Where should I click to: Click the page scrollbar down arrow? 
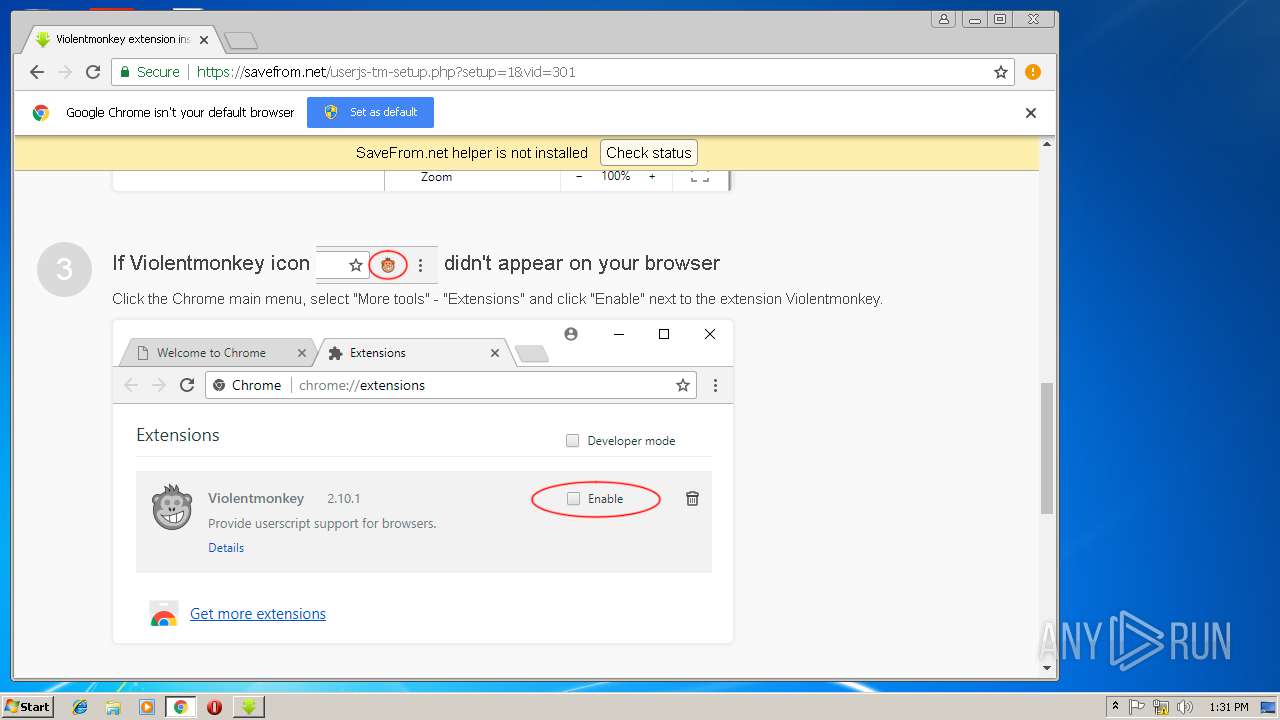pos(1048,667)
